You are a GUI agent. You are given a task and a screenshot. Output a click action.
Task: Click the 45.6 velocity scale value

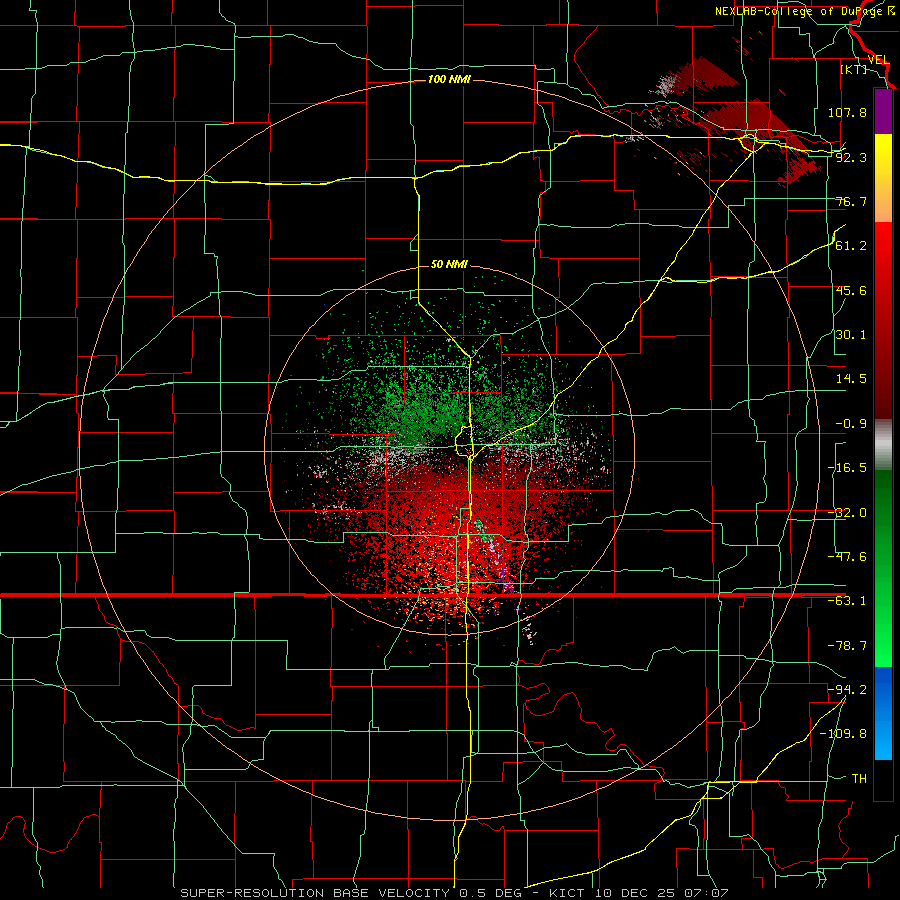[x=851, y=290]
